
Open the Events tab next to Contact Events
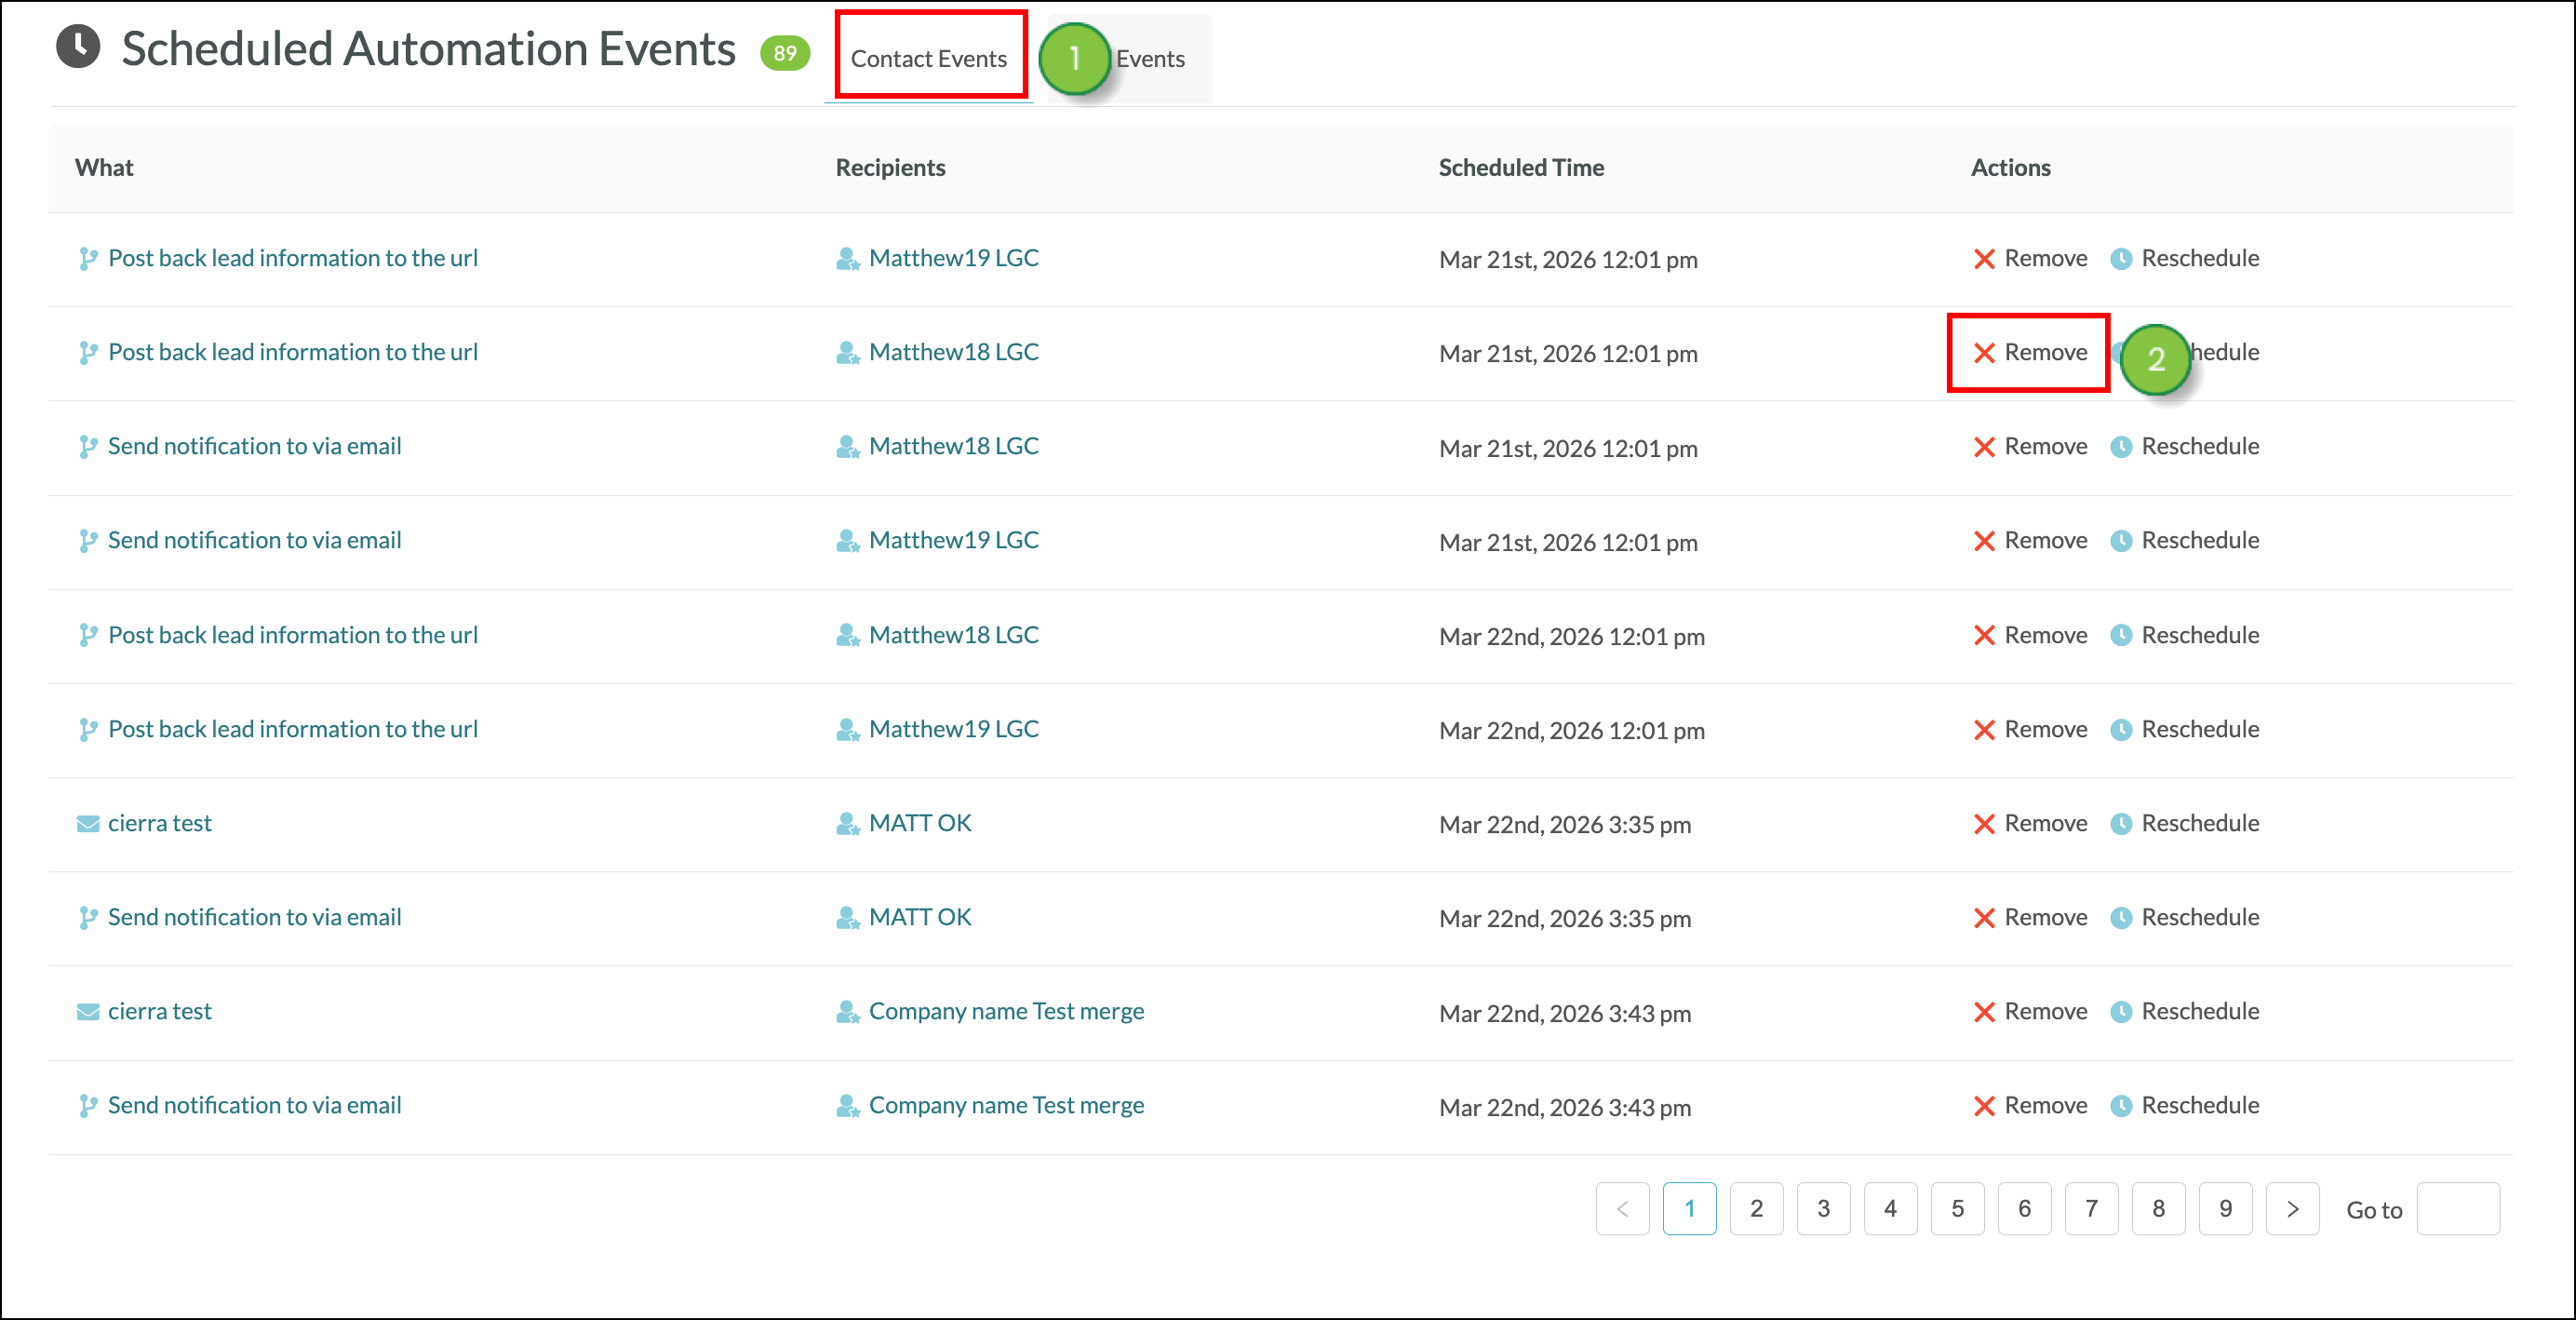click(1150, 58)
